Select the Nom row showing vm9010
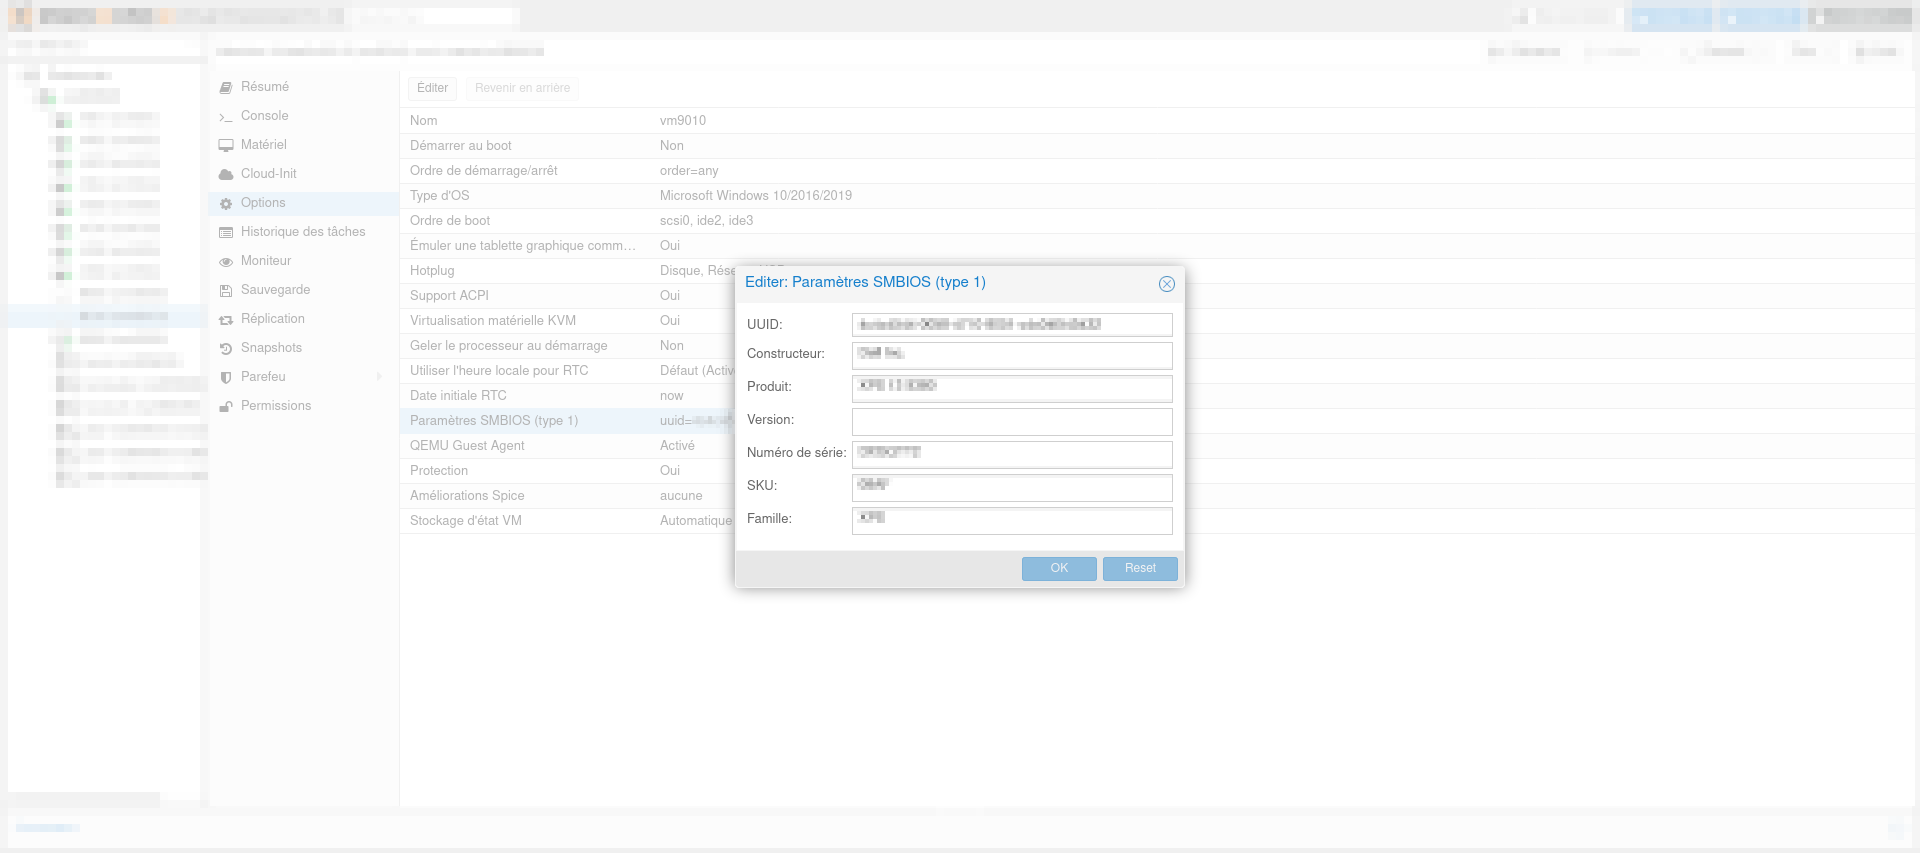The image size is (1920, 853). click(x=1157, y=120)
